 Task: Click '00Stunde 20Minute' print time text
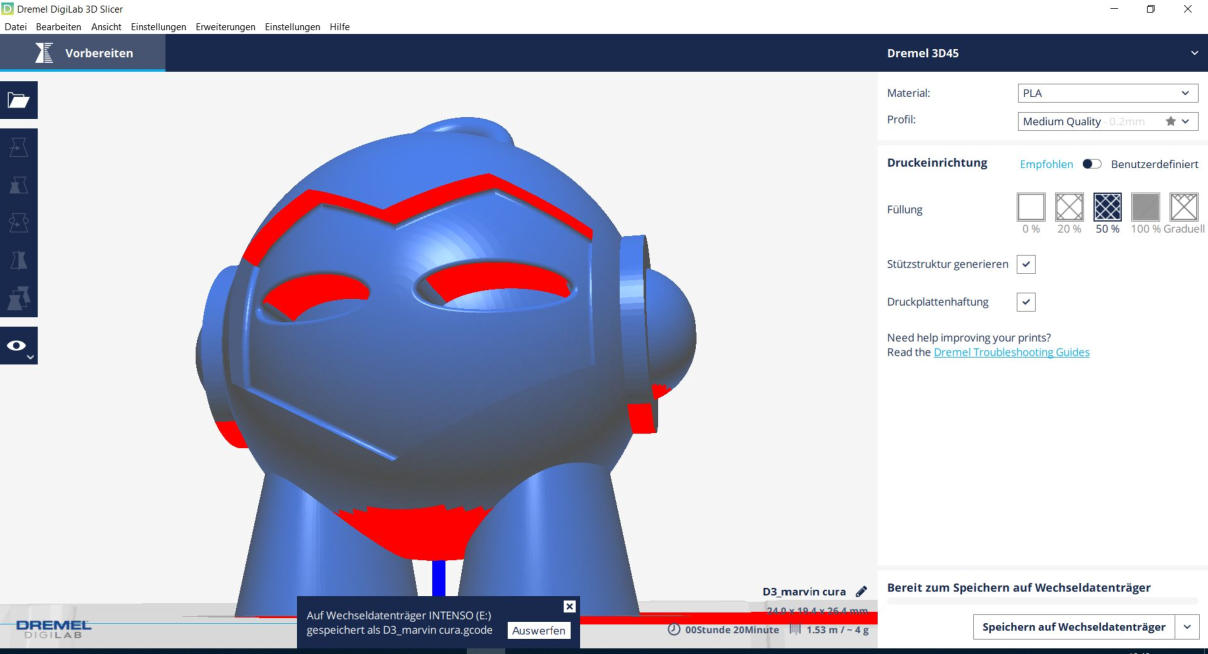pos(732,630)
